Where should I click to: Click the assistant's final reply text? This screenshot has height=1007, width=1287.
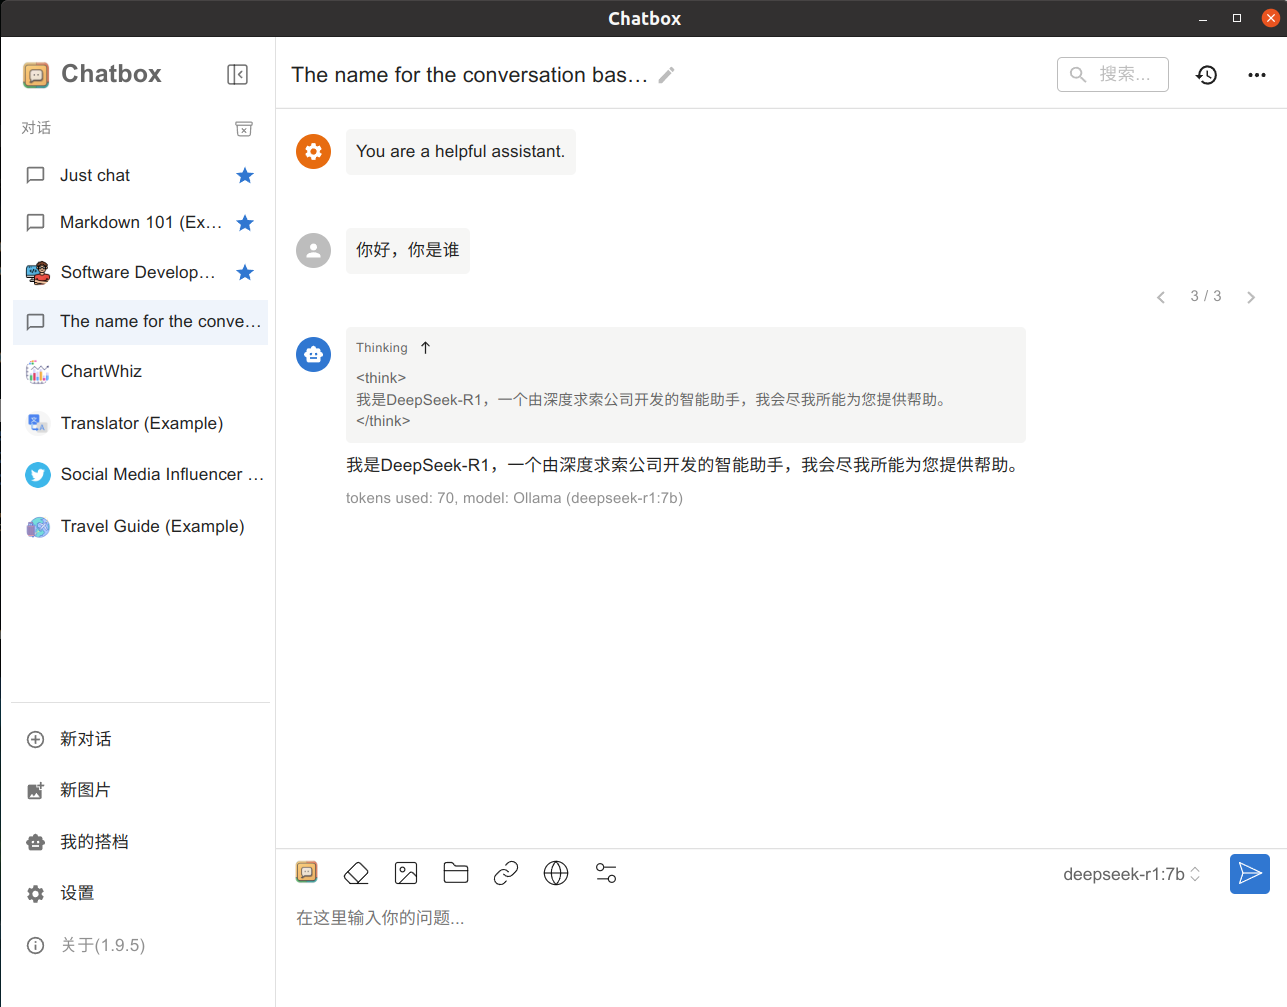click(x=685, y=465)
